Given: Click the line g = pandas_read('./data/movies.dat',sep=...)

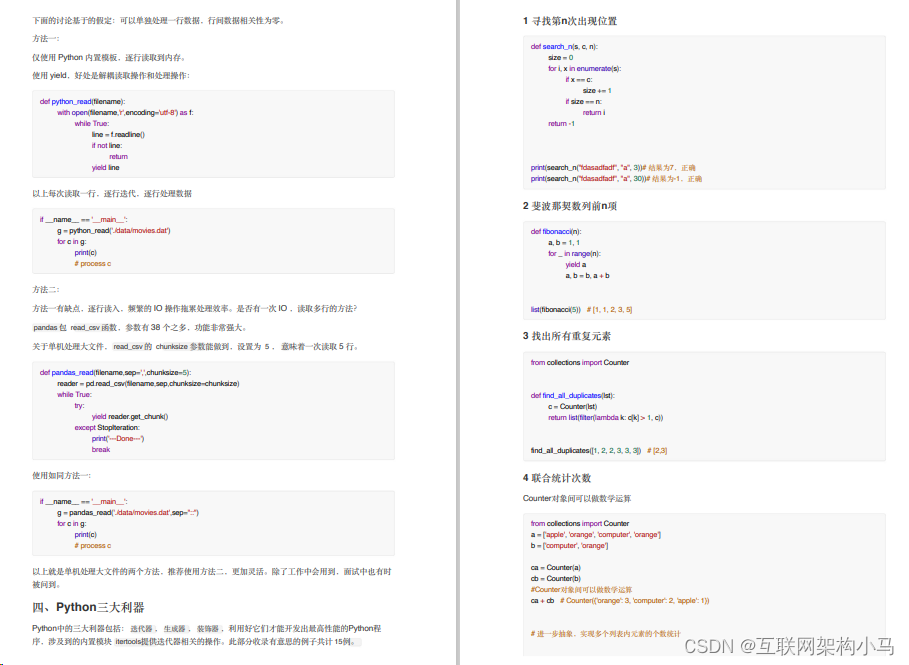Looking at the screenshot, I should (x=128, y=513).
